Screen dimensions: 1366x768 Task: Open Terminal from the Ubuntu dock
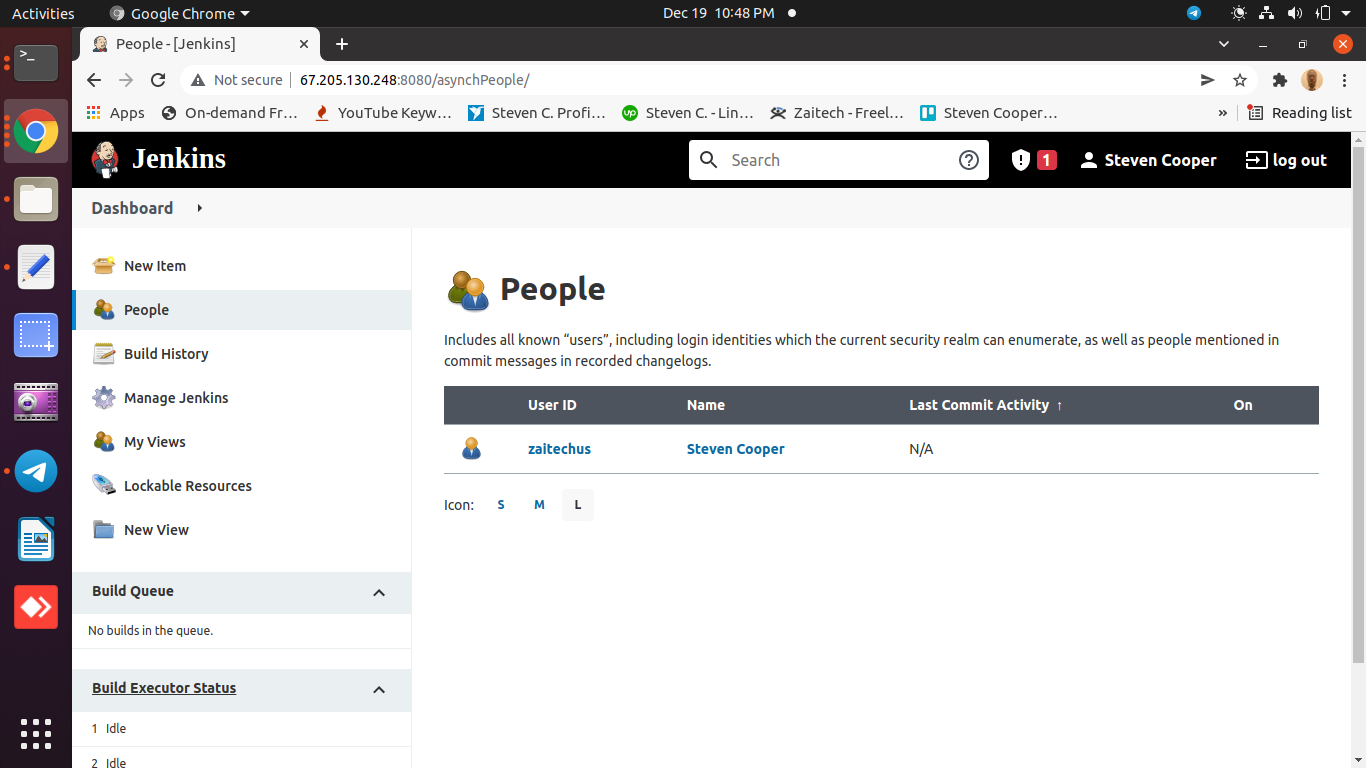click(x=36, y=63)
